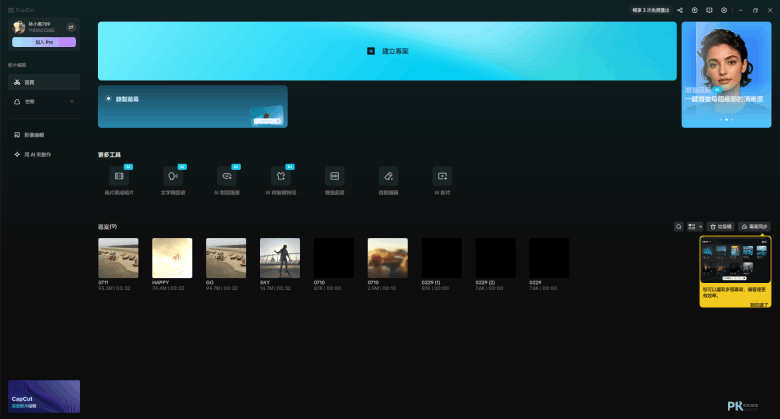
Task: Click the '93.3M | 00:32' project info text
Action: pos(114,288)
